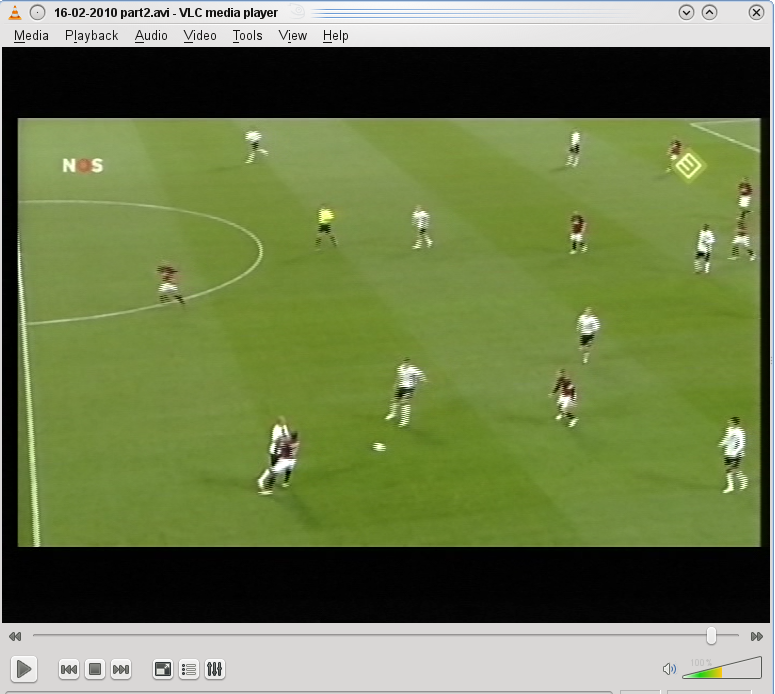Set volume using the volume triangle slider
Image resolution: width=775 pixels, height=694 pixels.
coord(725,669)
